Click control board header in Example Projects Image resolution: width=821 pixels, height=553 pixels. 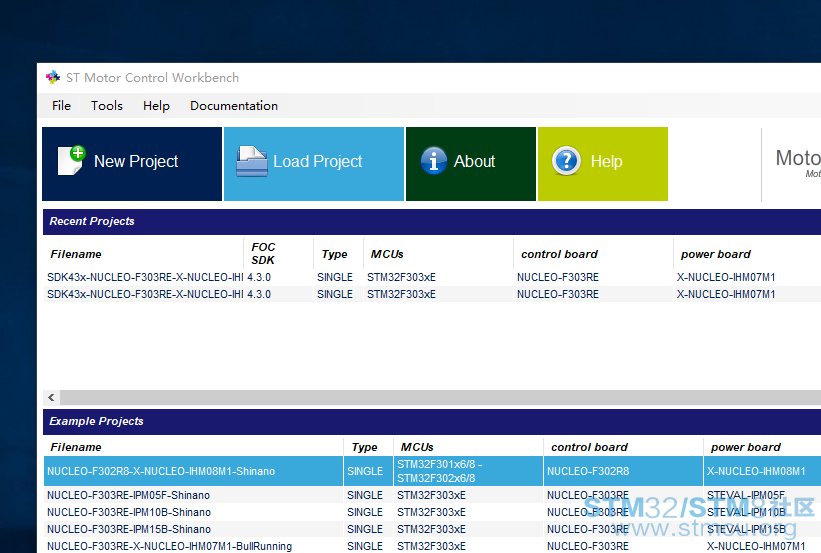pyautogui.click(x=589, y=447)
